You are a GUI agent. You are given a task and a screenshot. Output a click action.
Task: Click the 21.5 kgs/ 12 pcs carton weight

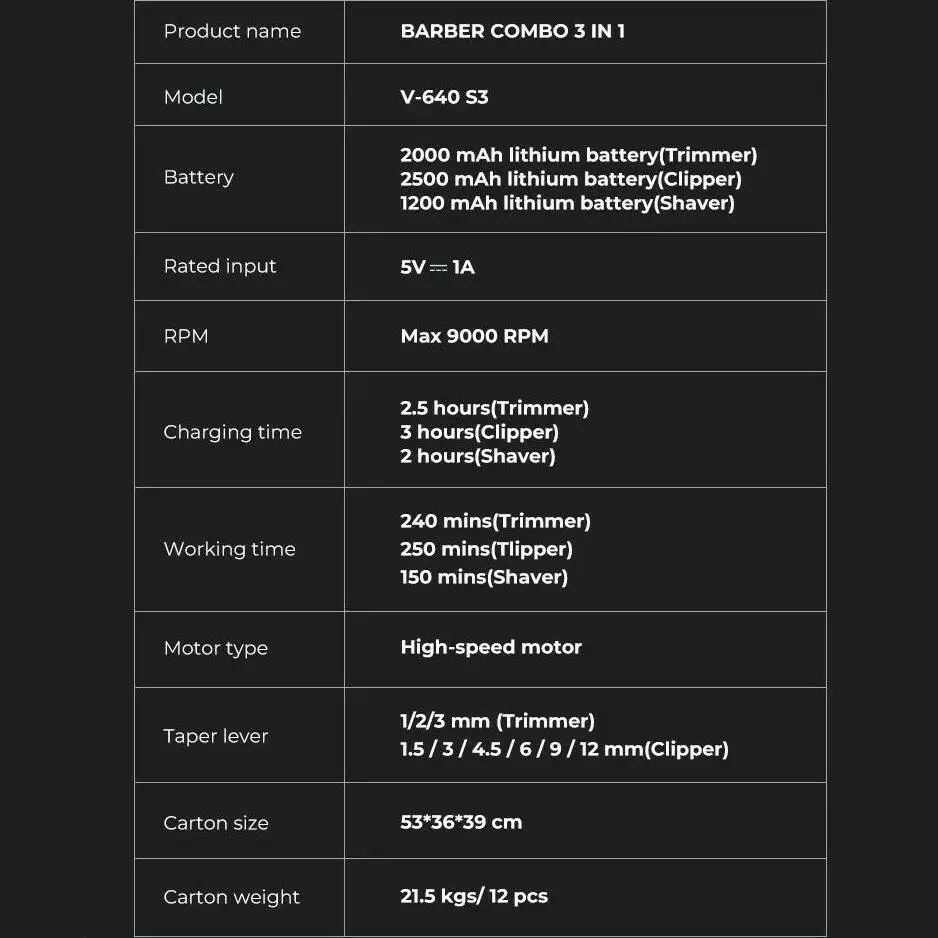[x=474, y=896]
